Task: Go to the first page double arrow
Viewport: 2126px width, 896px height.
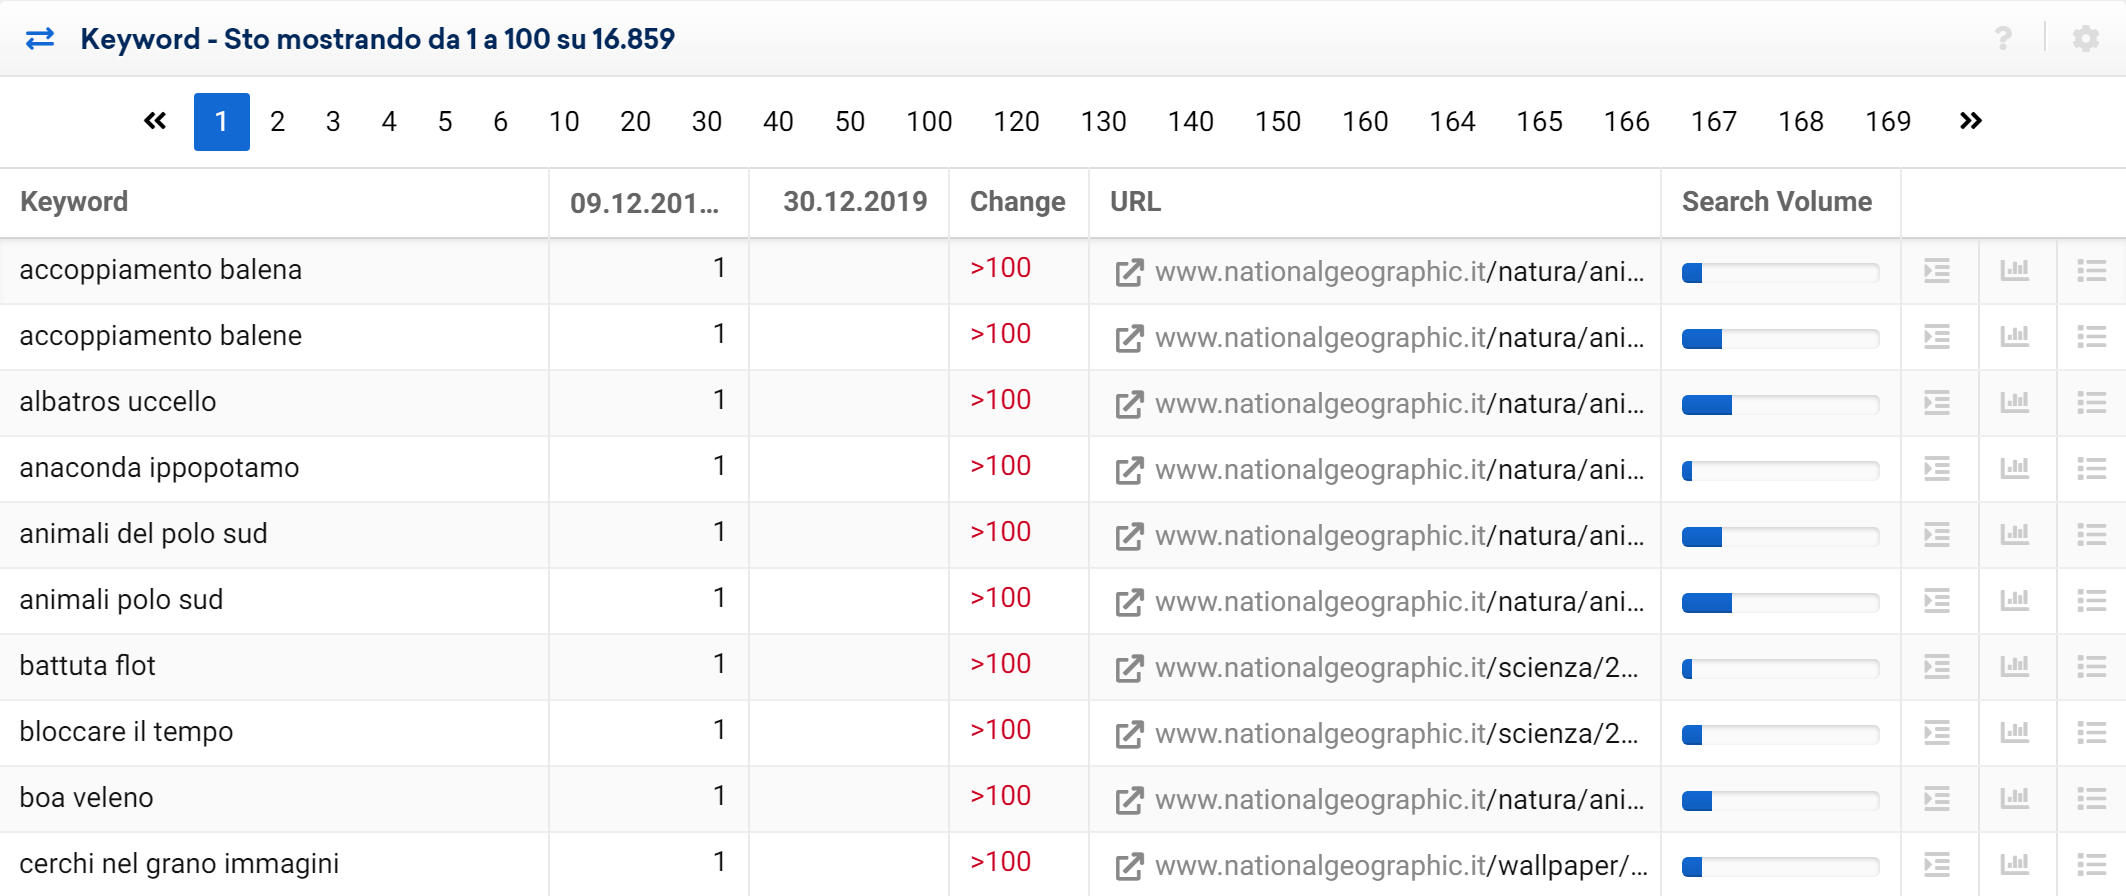Action: (x=155, y=121)
